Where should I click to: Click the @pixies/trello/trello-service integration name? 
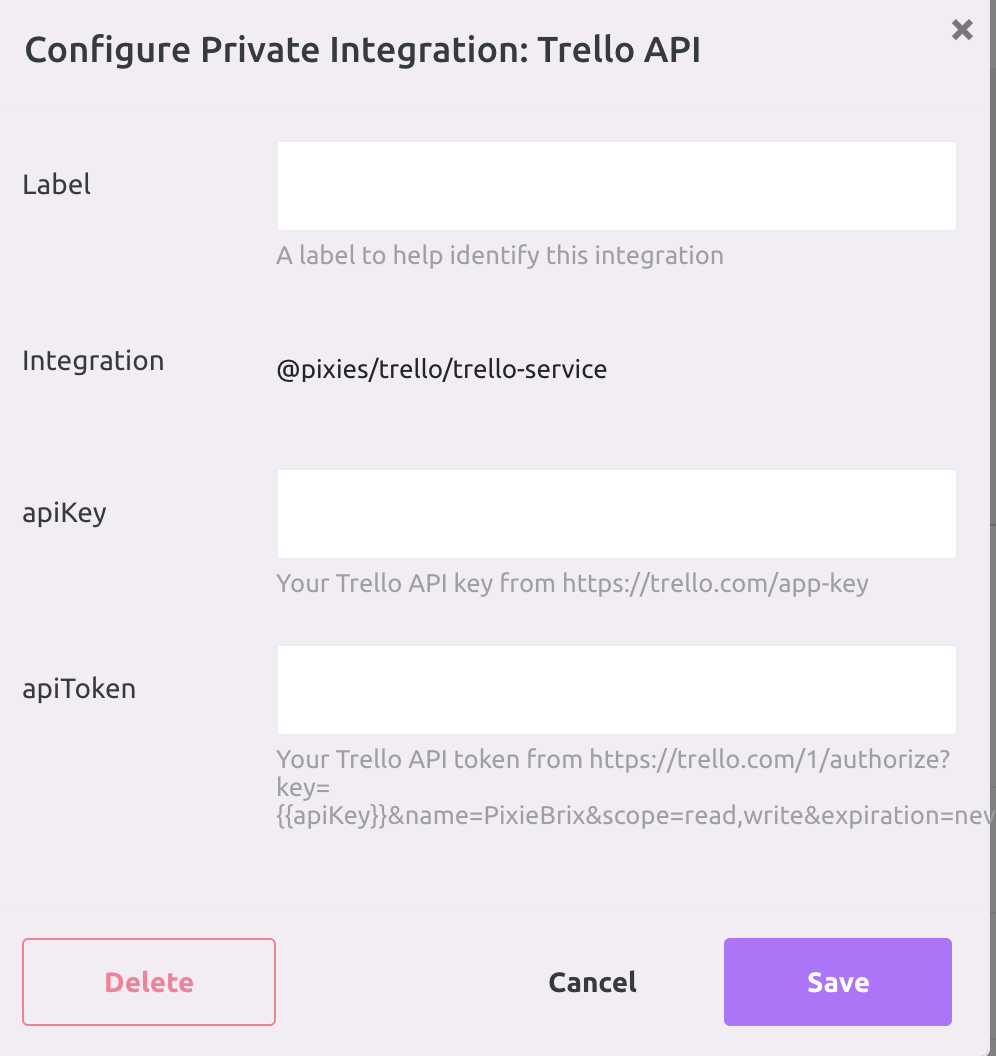click(441, 369)
